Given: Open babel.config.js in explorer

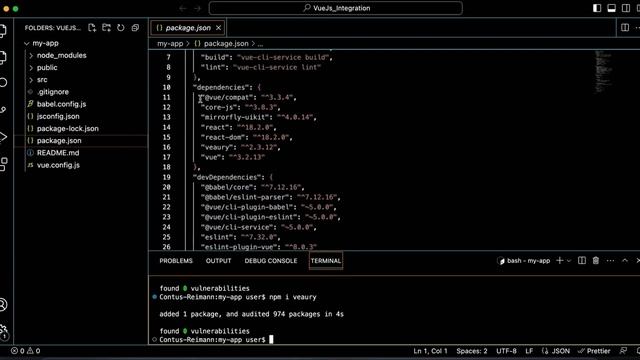Looking at the screenshot, I should (61, 104).
